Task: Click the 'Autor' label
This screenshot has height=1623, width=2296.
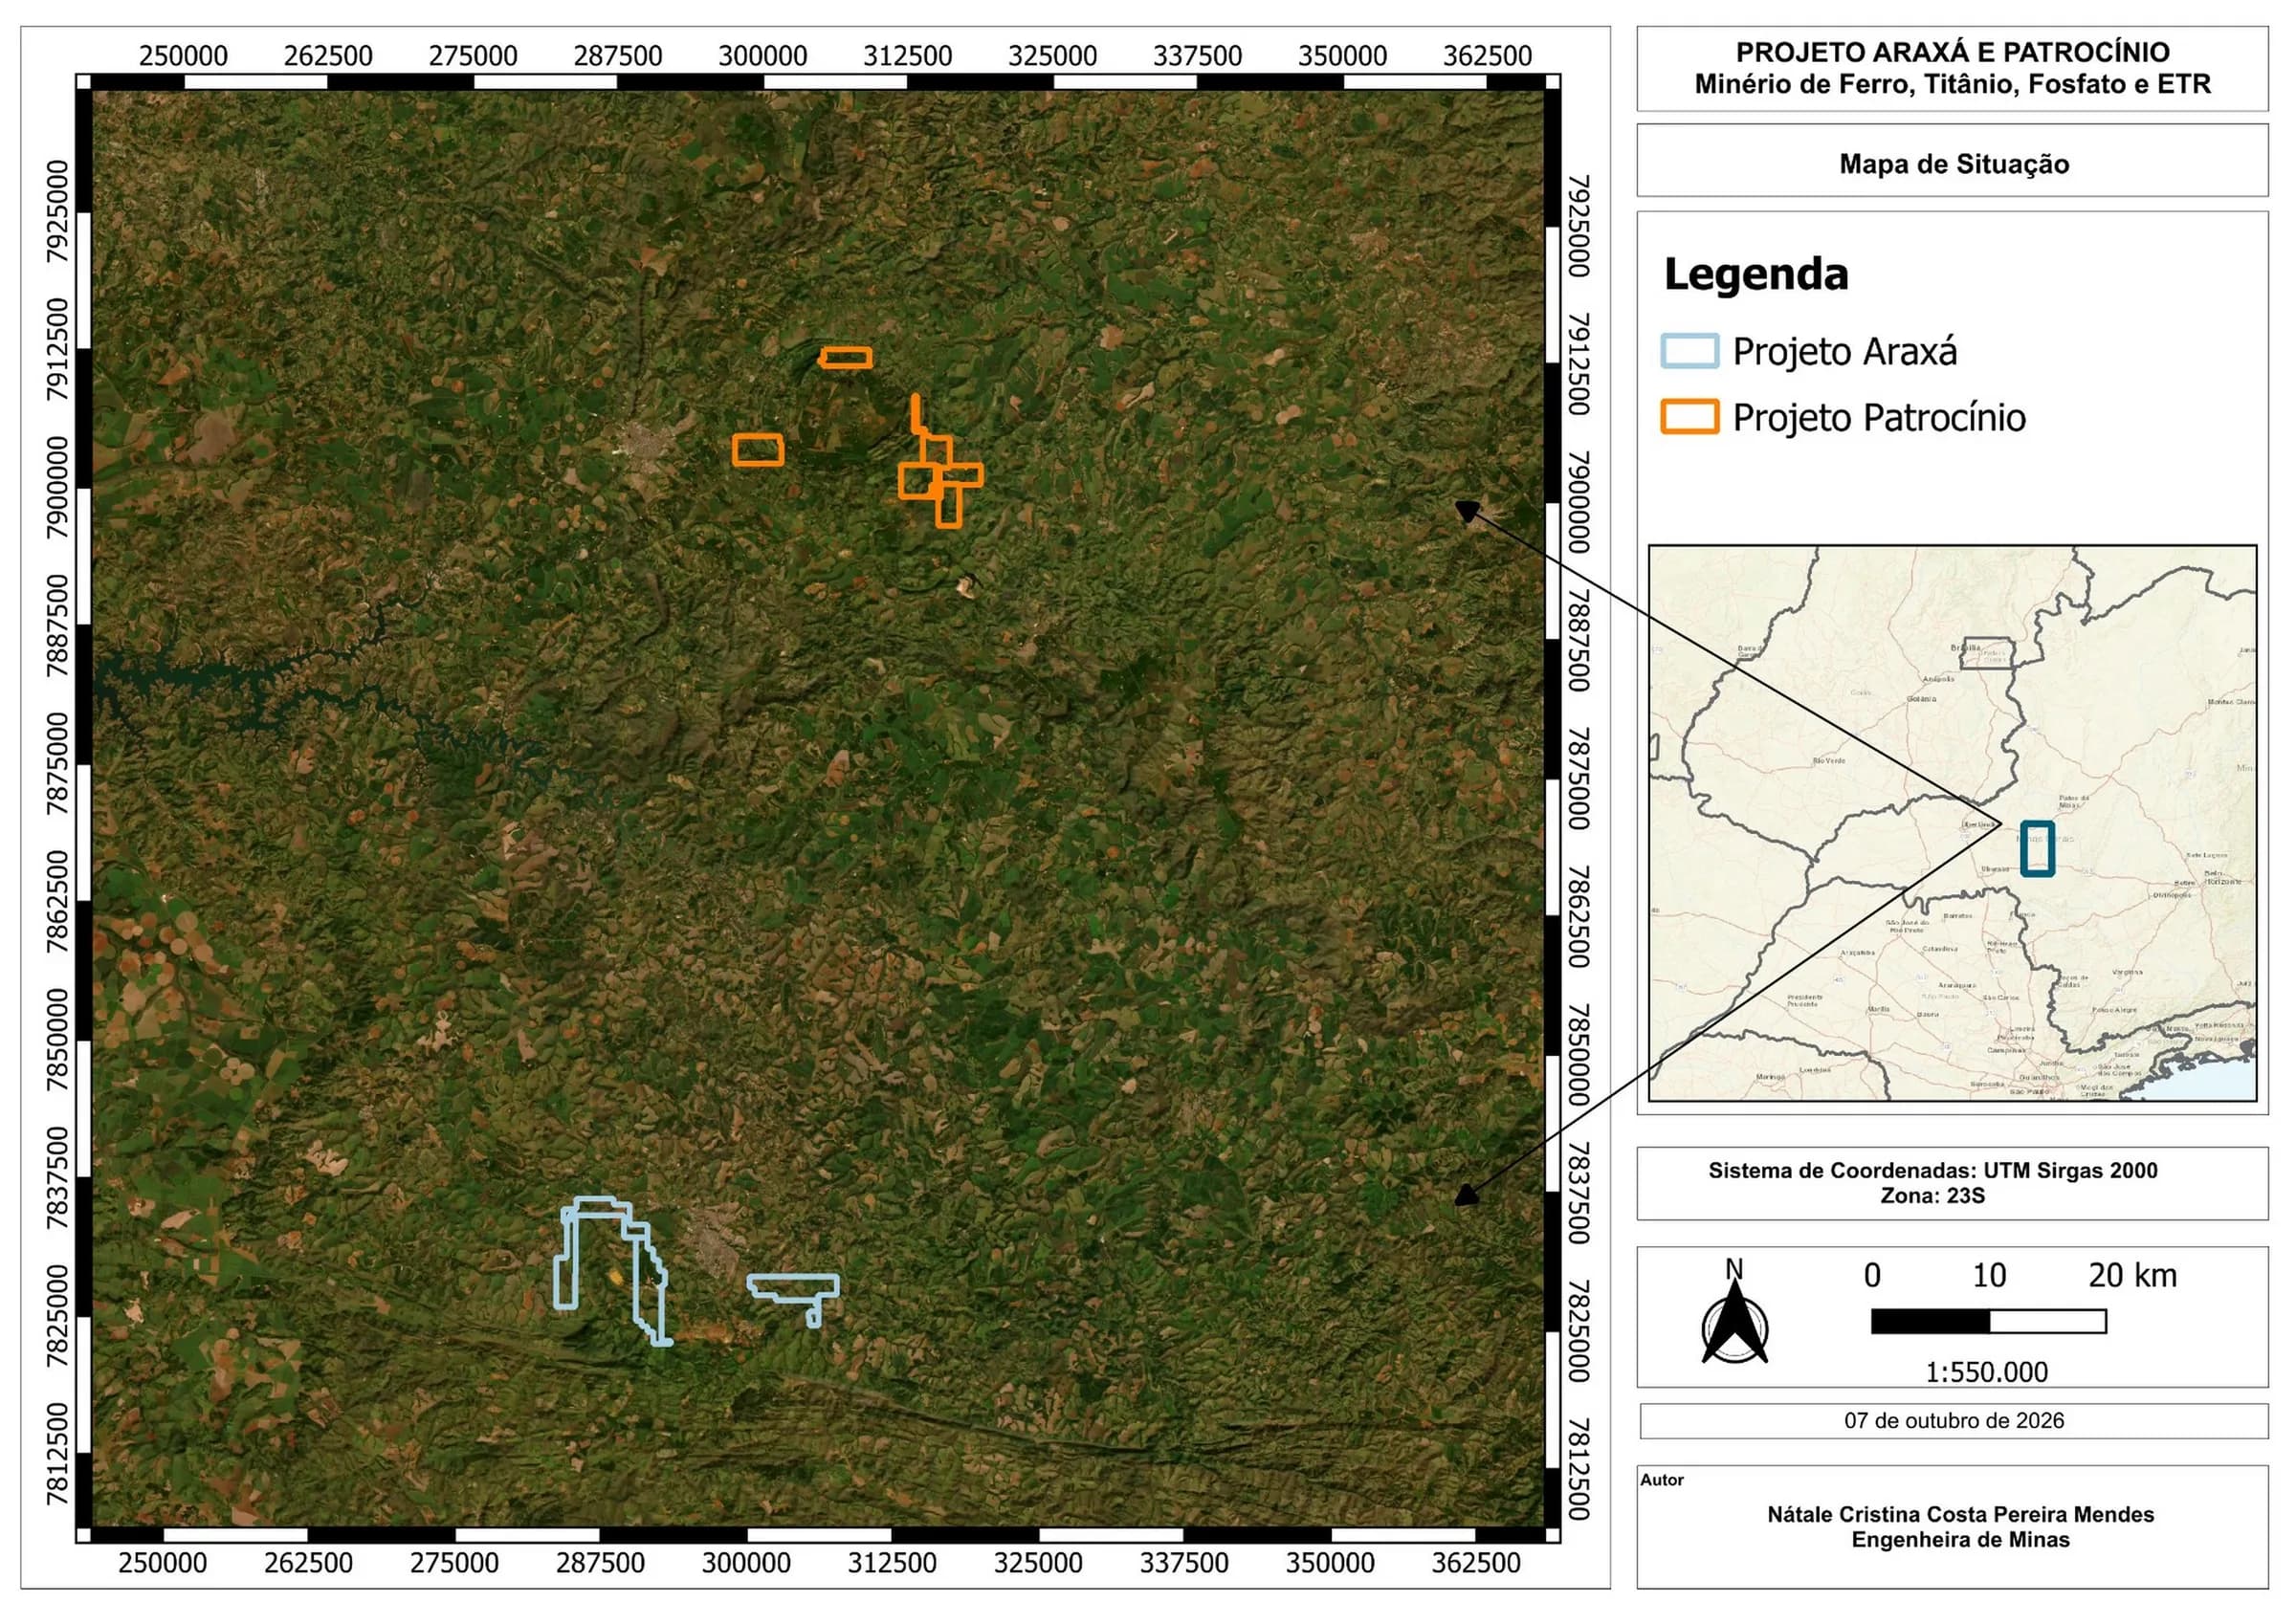Action: pos(1662,1480)
